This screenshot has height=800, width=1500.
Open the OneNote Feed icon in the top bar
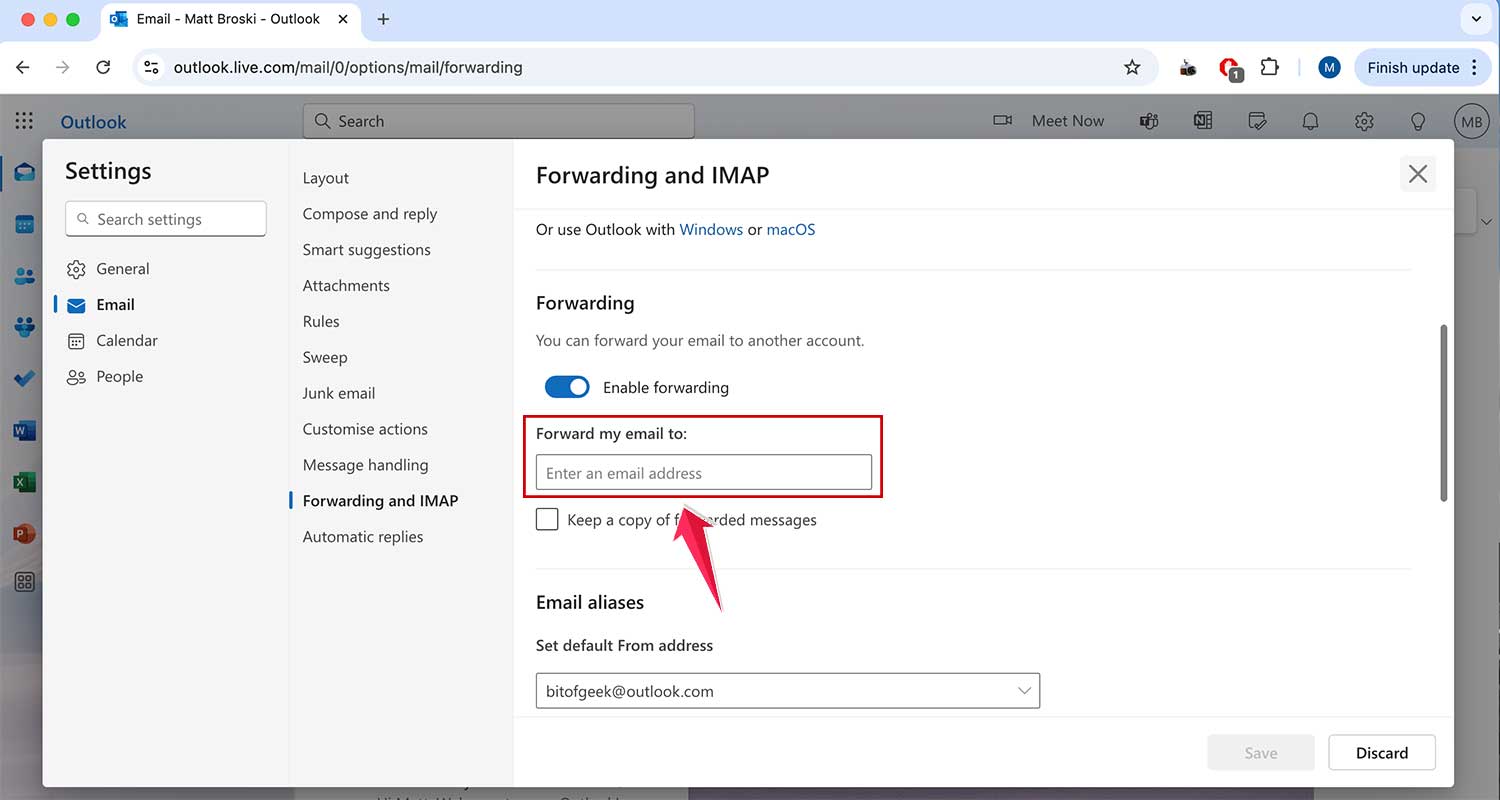(x=1202, y=121)
